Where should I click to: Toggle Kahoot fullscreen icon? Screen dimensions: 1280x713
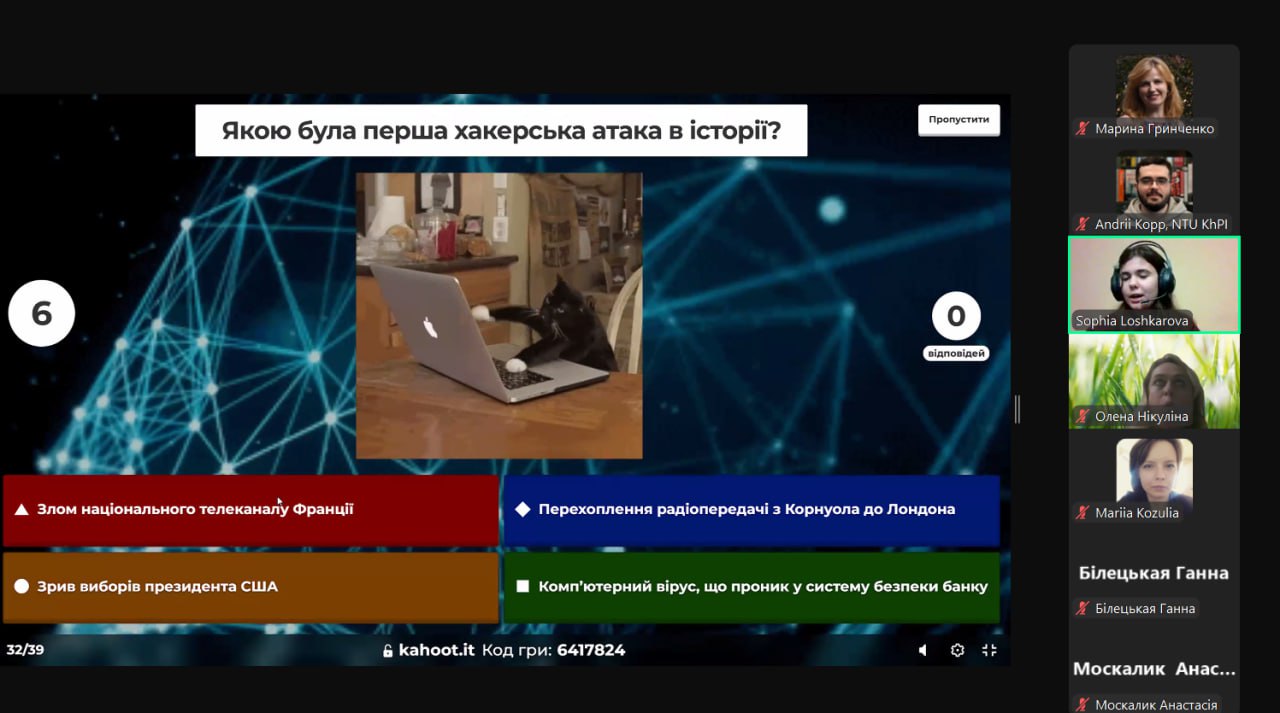point(989,650)
